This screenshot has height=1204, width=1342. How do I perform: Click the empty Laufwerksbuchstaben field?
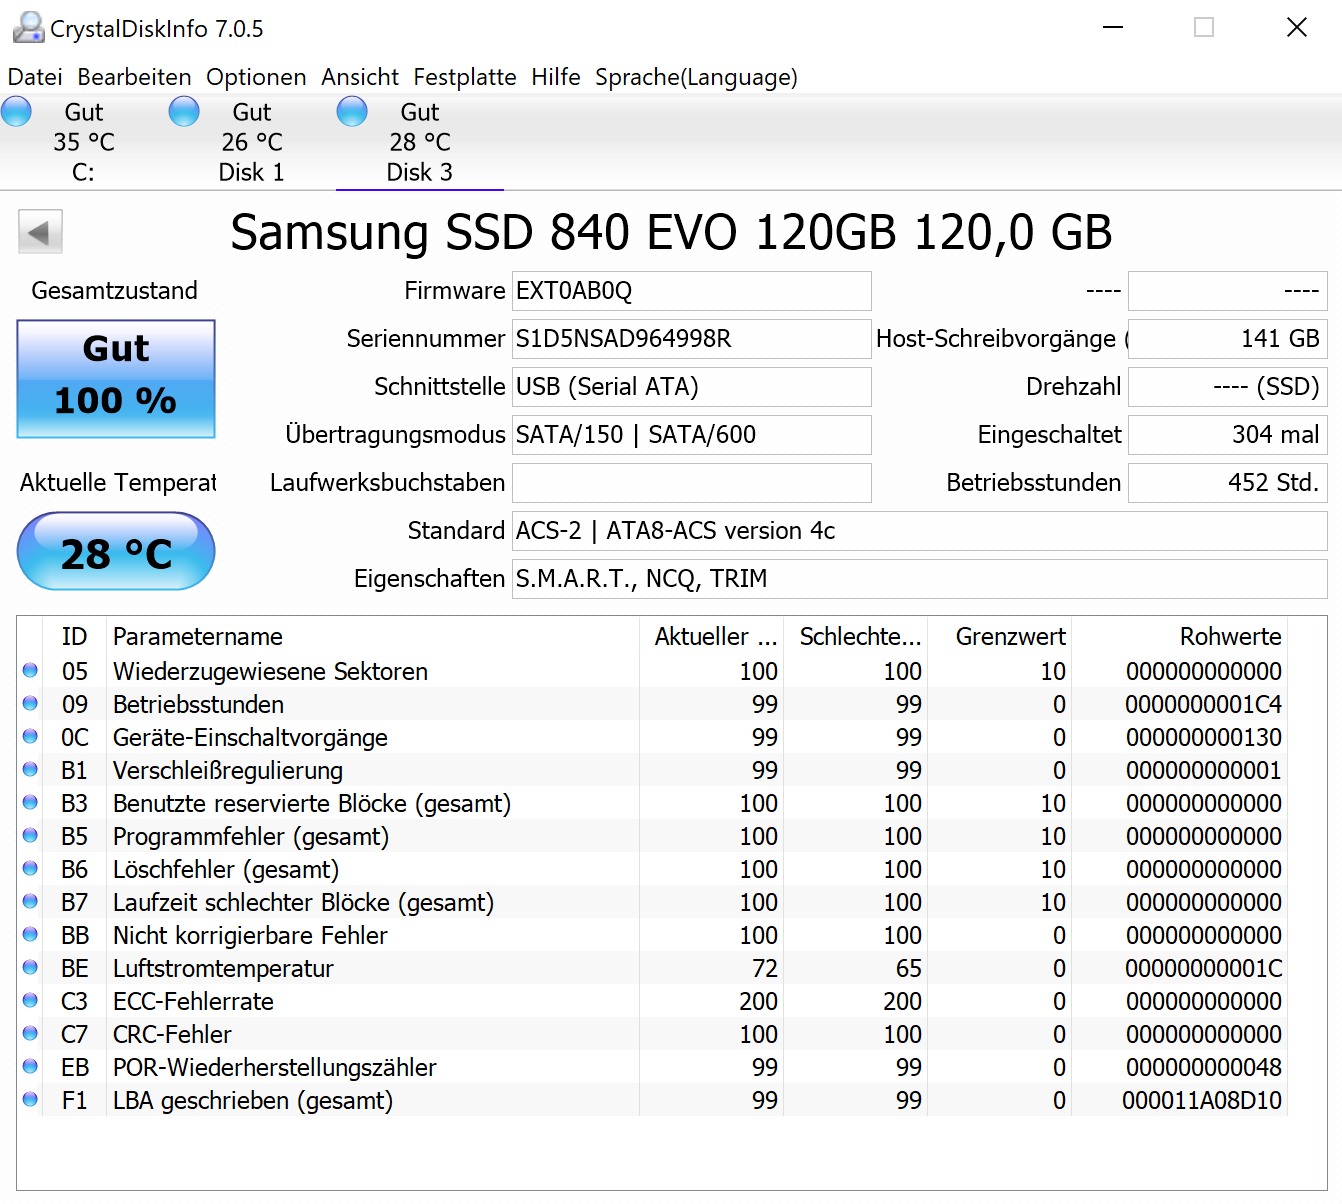(691, 483)
